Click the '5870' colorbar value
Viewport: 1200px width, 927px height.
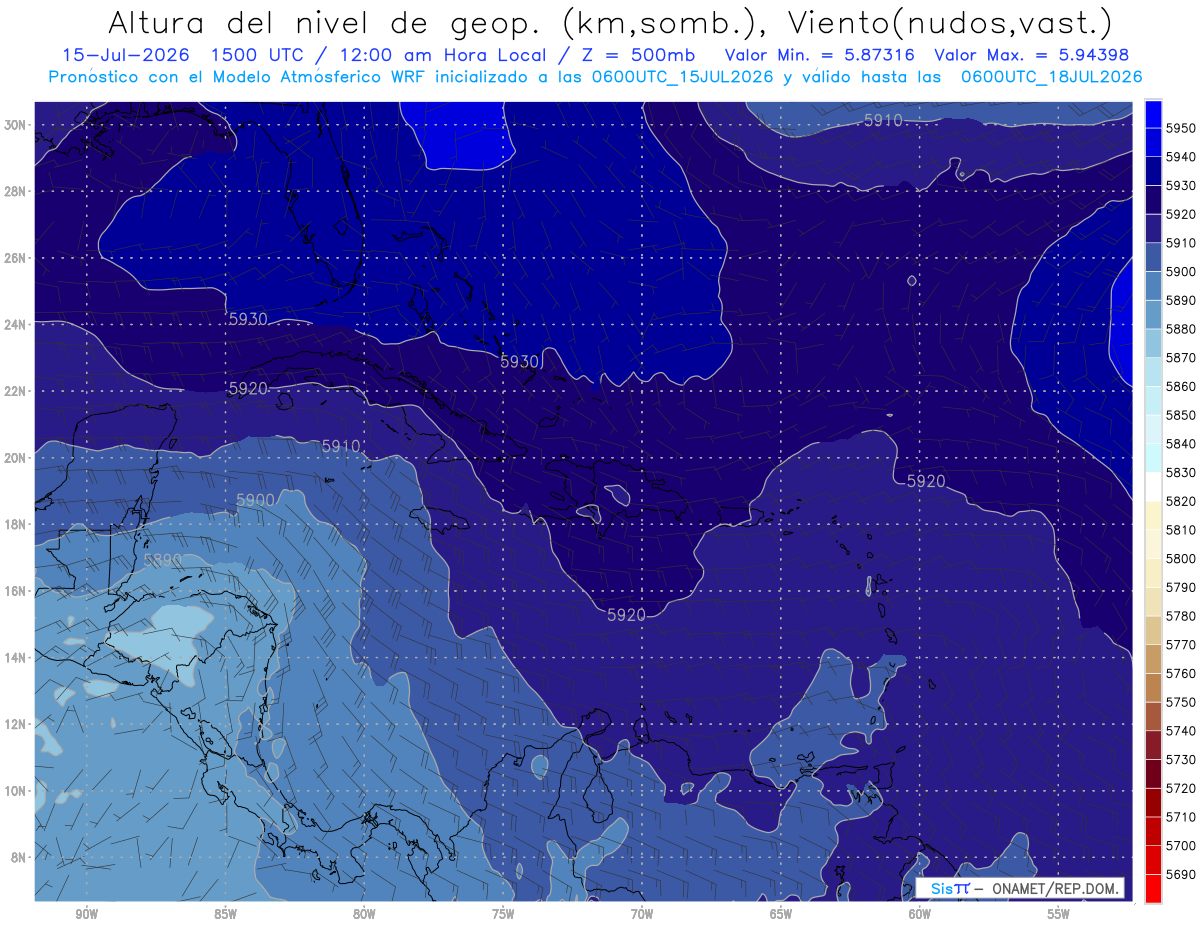pos(1180,357)
